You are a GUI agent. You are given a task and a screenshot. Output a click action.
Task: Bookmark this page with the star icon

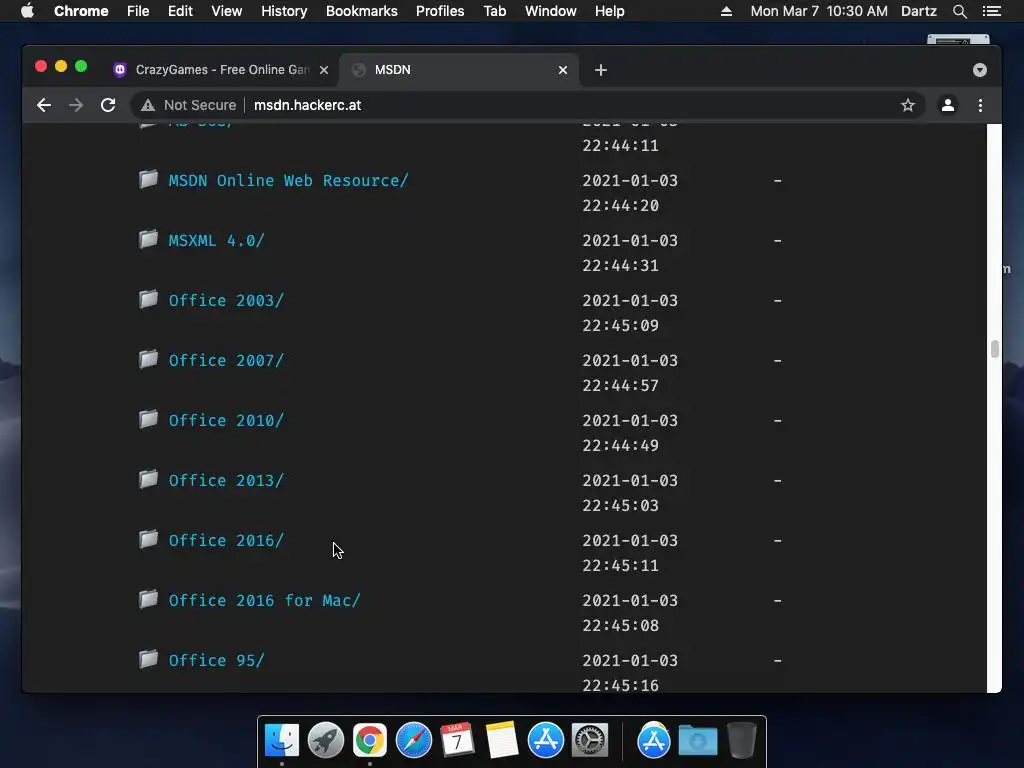[x=908, y=105]
